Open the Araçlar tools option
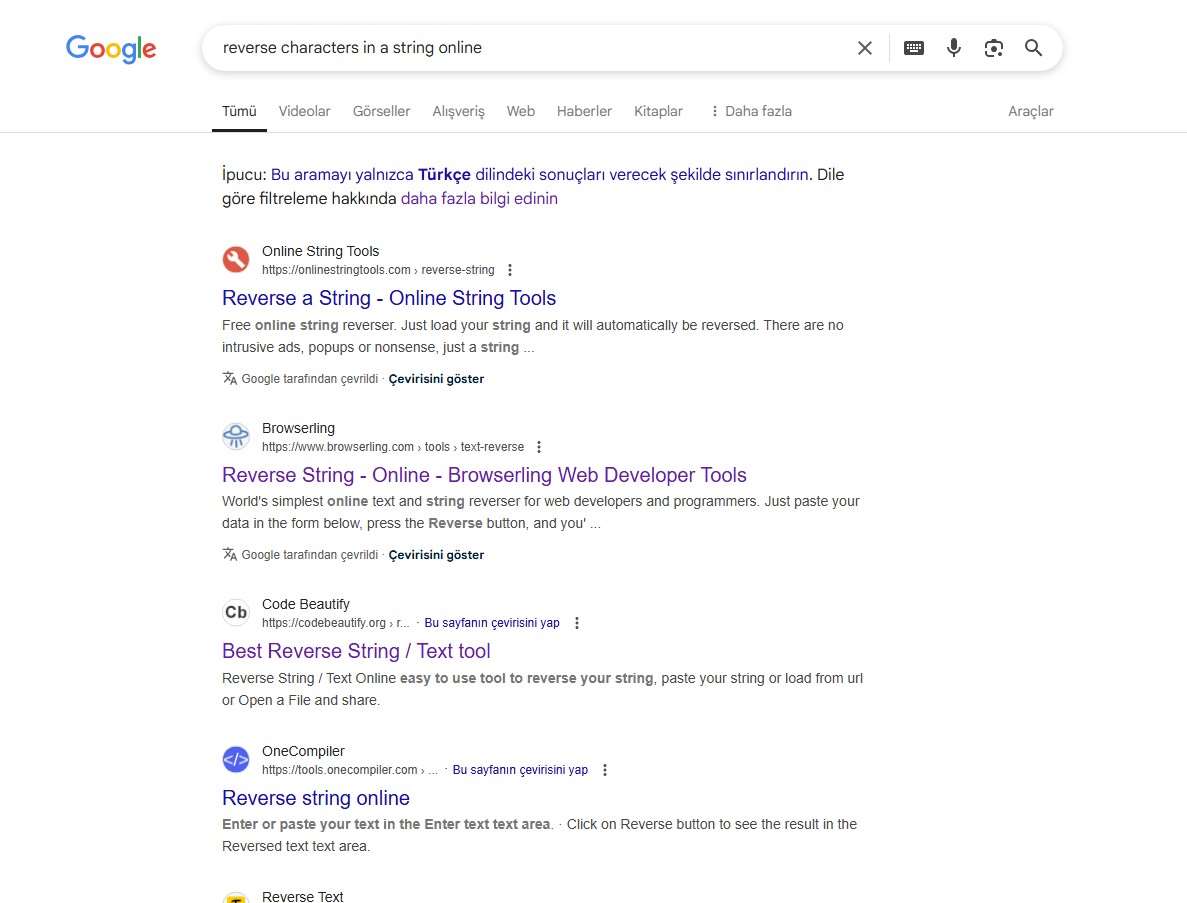The height and width of the screenshot is (903, 1187). [1030, 111]
